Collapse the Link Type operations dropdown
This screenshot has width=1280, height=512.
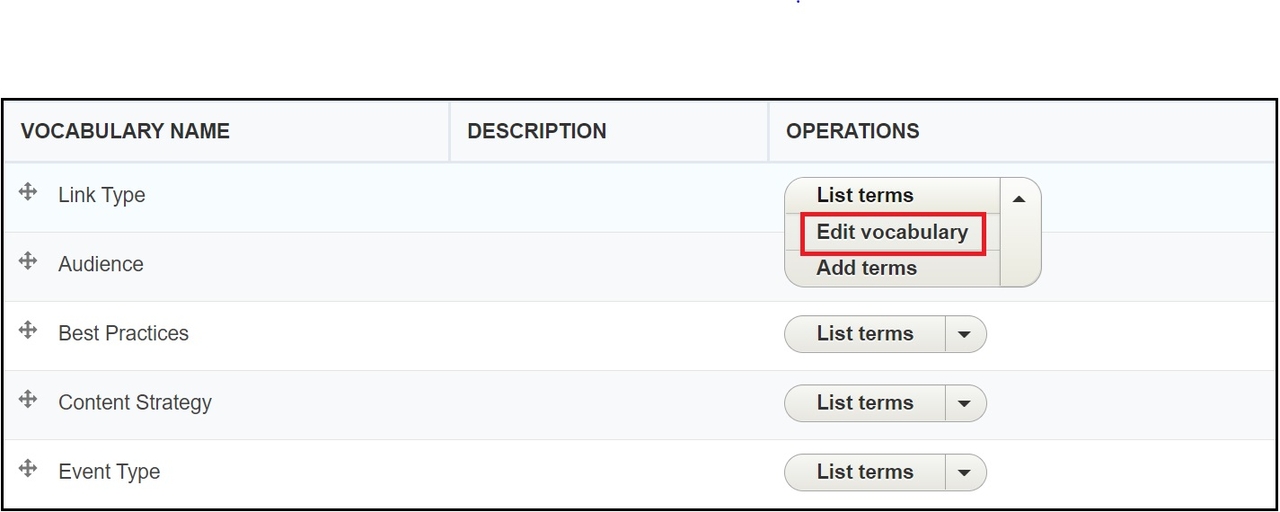point(1019,198)
